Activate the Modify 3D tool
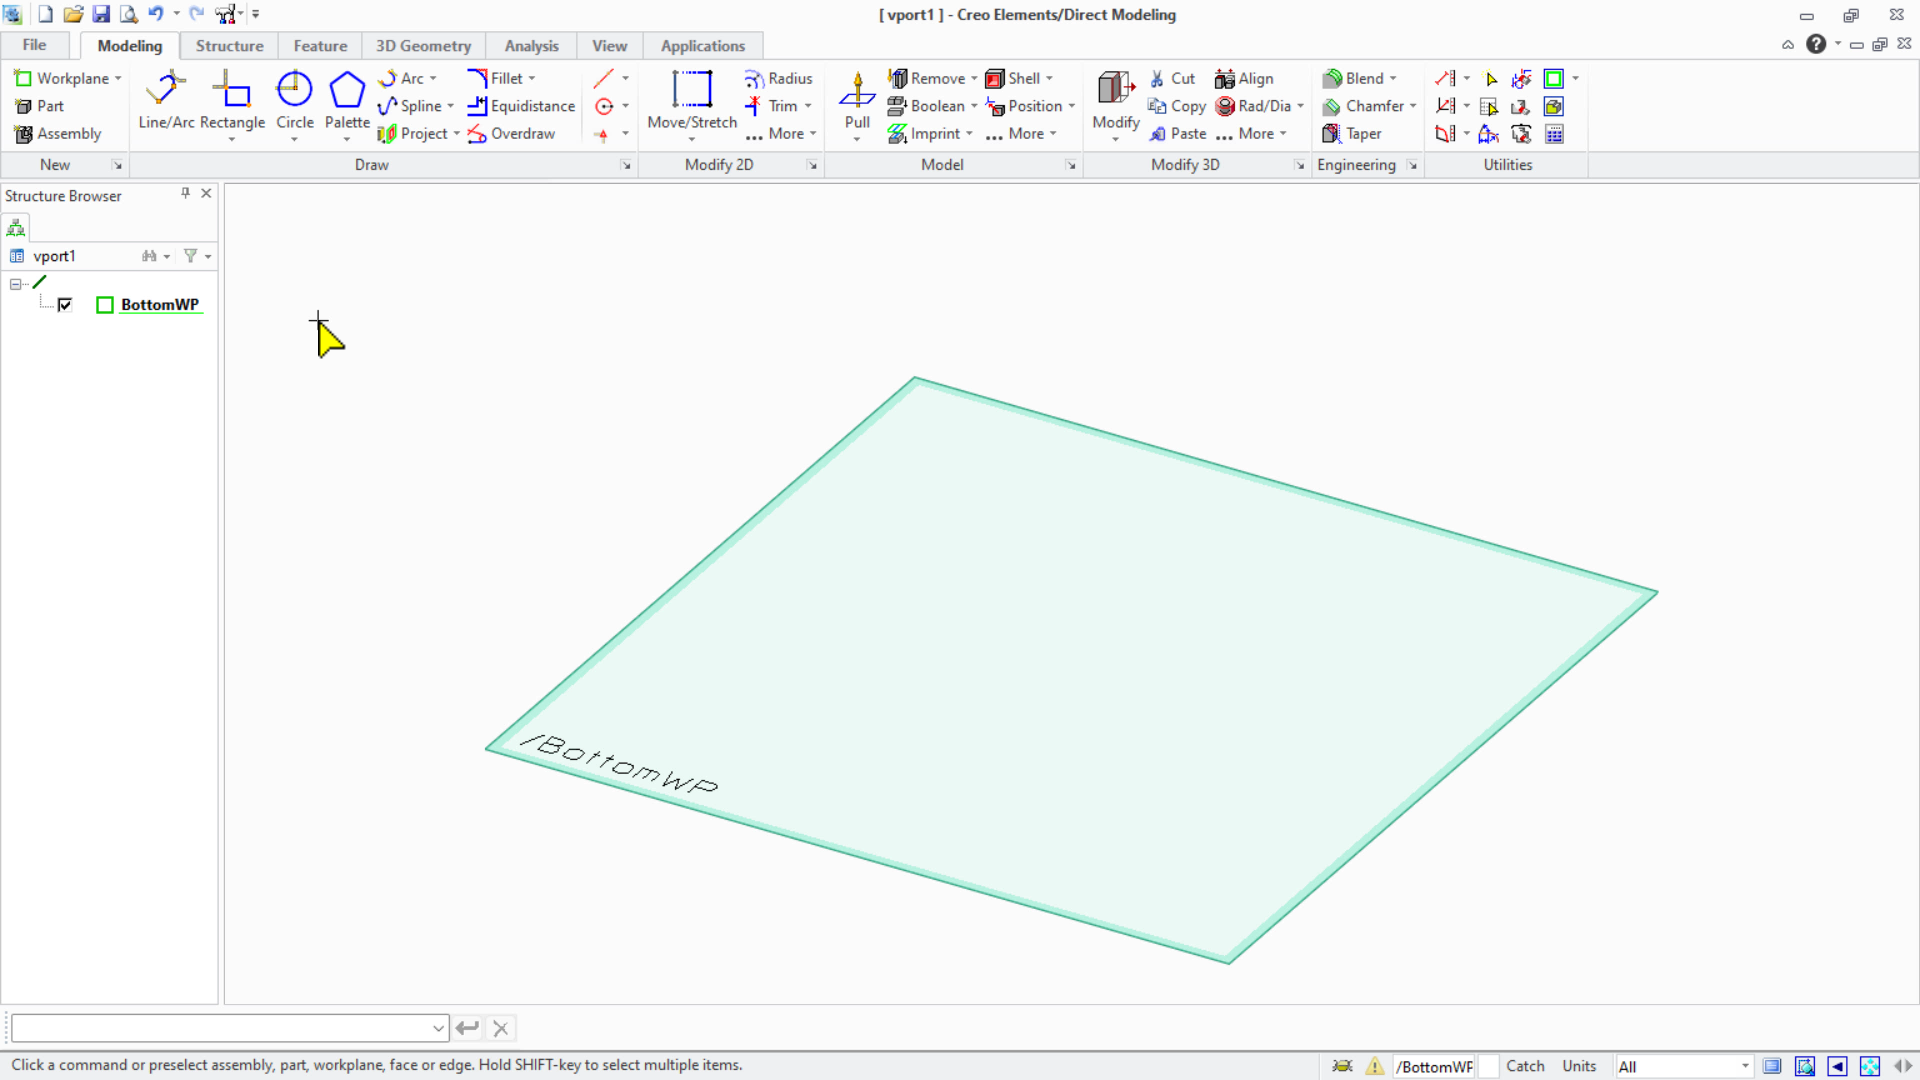 tap(1115, 100)
